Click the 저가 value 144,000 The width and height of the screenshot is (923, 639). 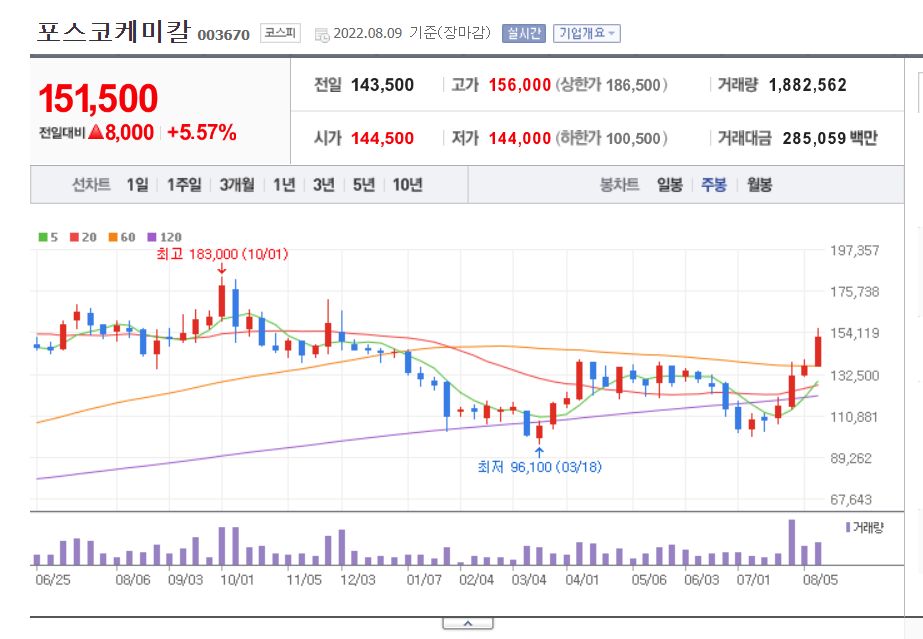point(520,139)
